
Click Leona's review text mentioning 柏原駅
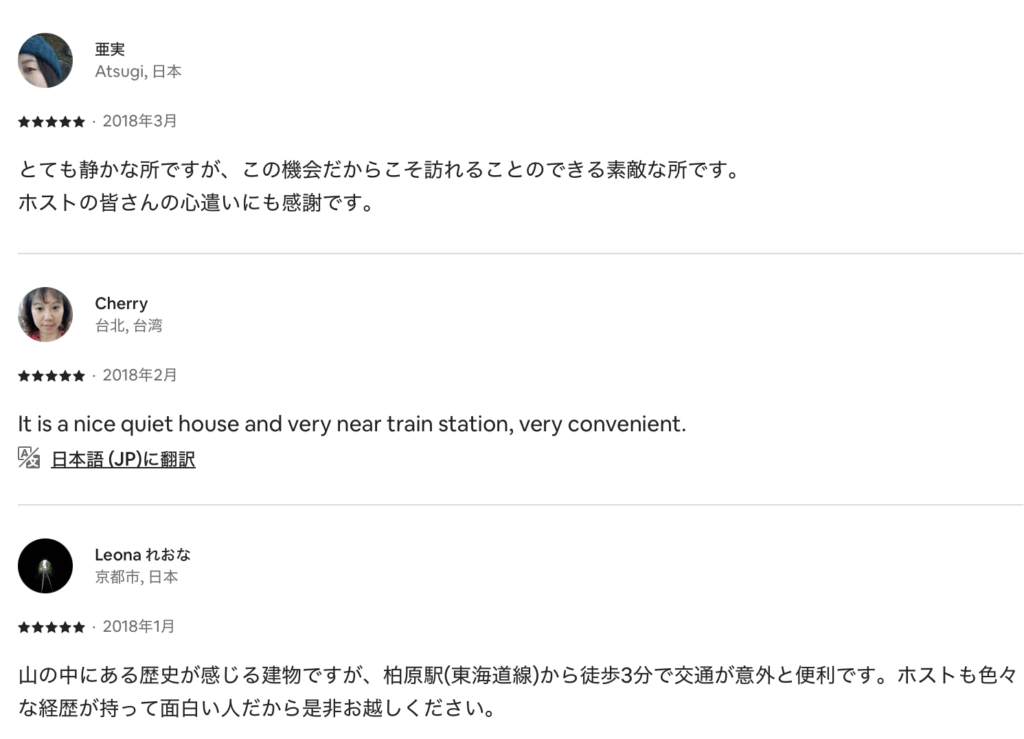coord(517,676)
